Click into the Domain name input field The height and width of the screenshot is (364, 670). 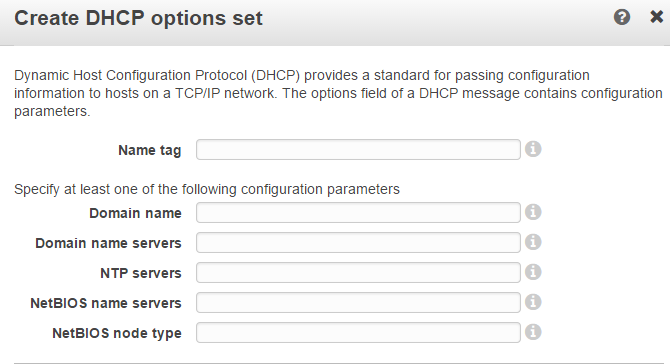point(358,212)
